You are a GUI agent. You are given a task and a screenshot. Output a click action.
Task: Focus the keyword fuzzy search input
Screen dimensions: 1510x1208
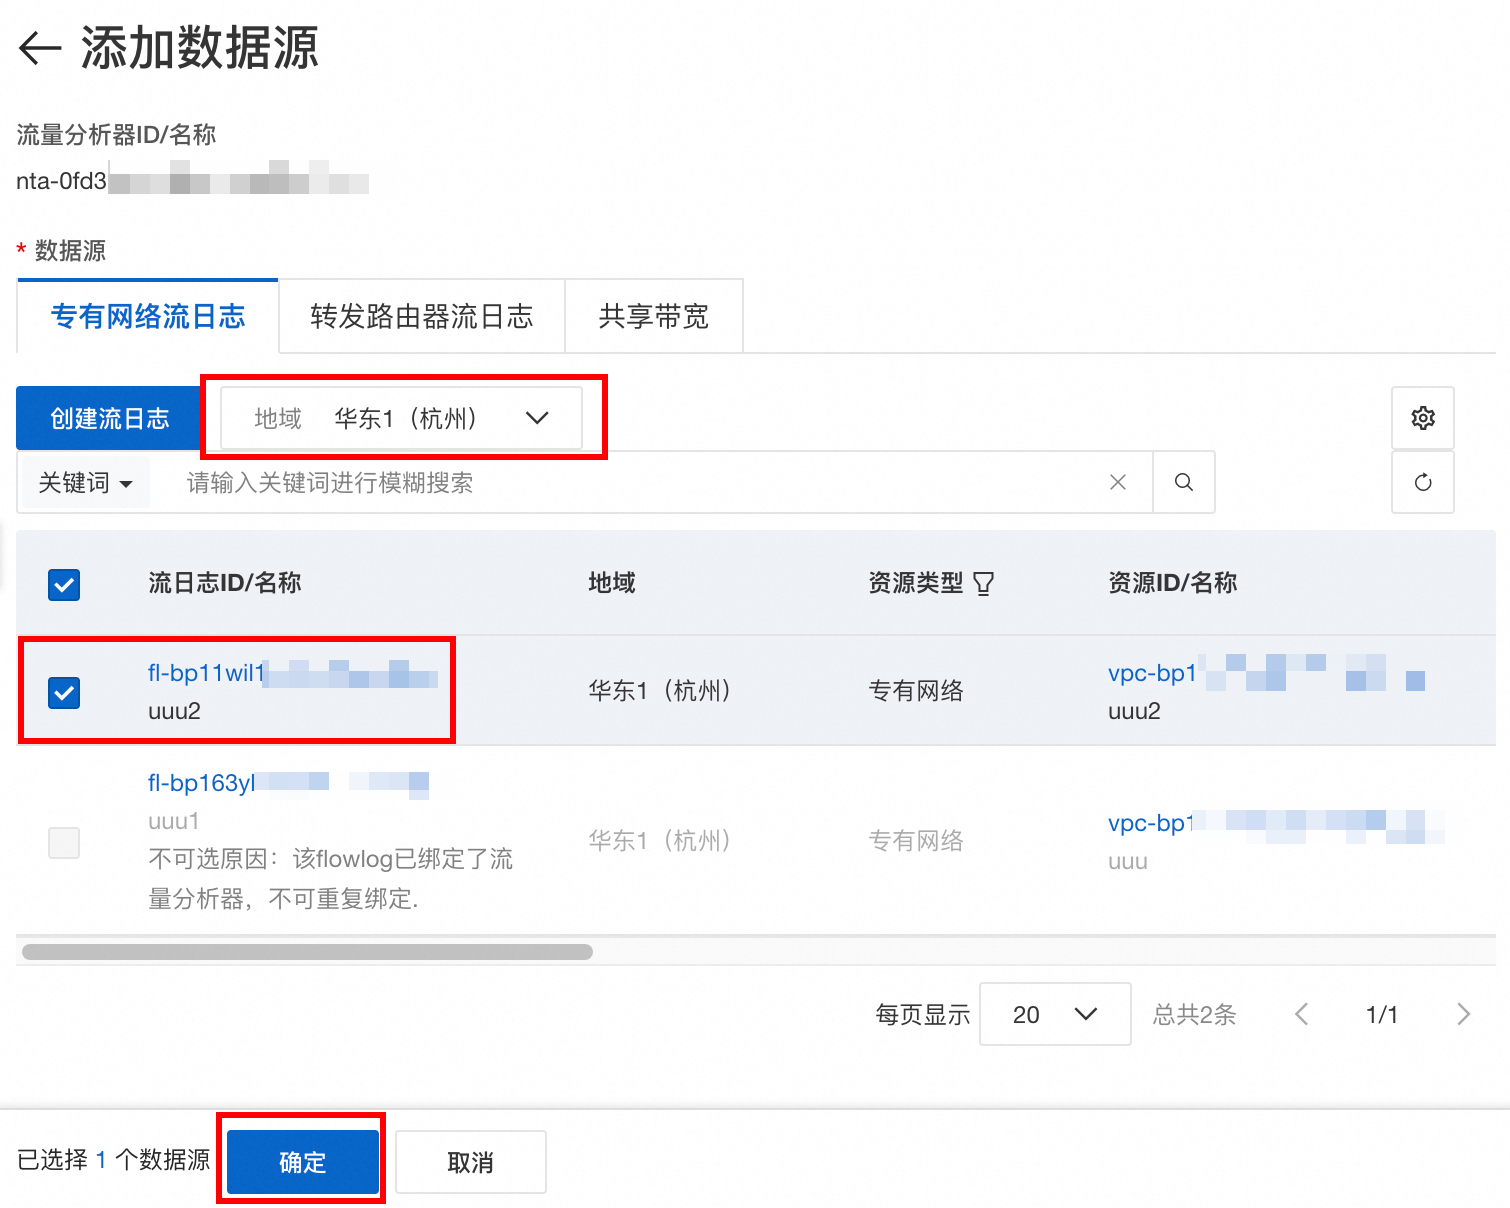[640, 483]
